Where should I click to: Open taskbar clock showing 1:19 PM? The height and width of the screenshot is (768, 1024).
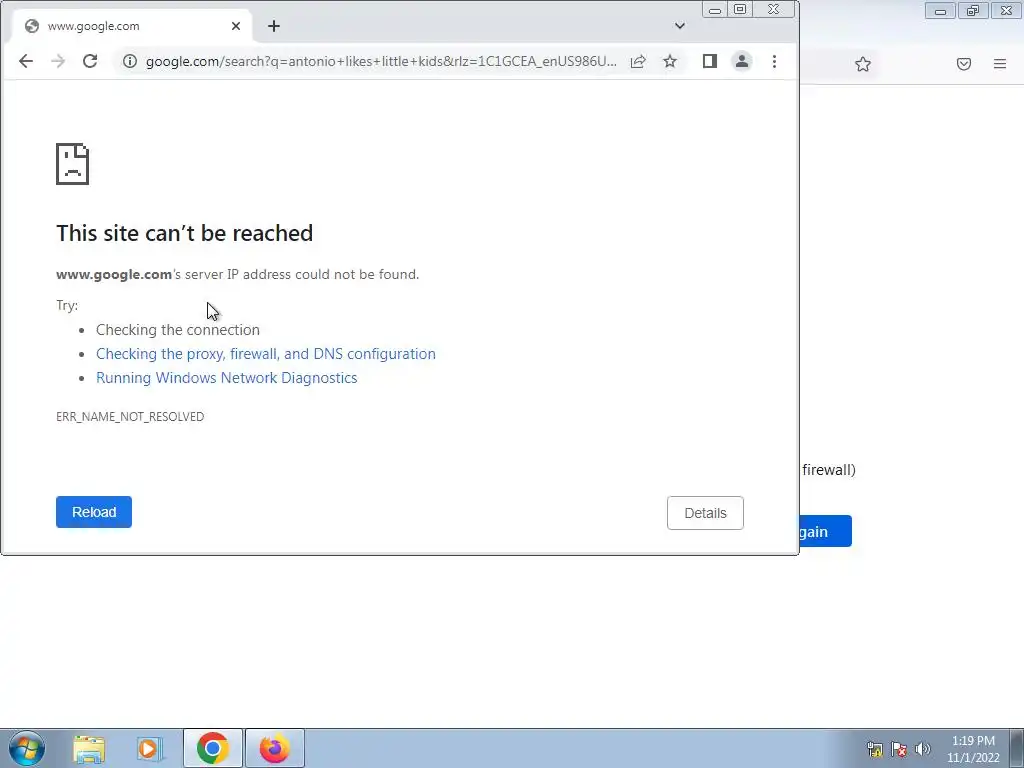click(973, 749)
